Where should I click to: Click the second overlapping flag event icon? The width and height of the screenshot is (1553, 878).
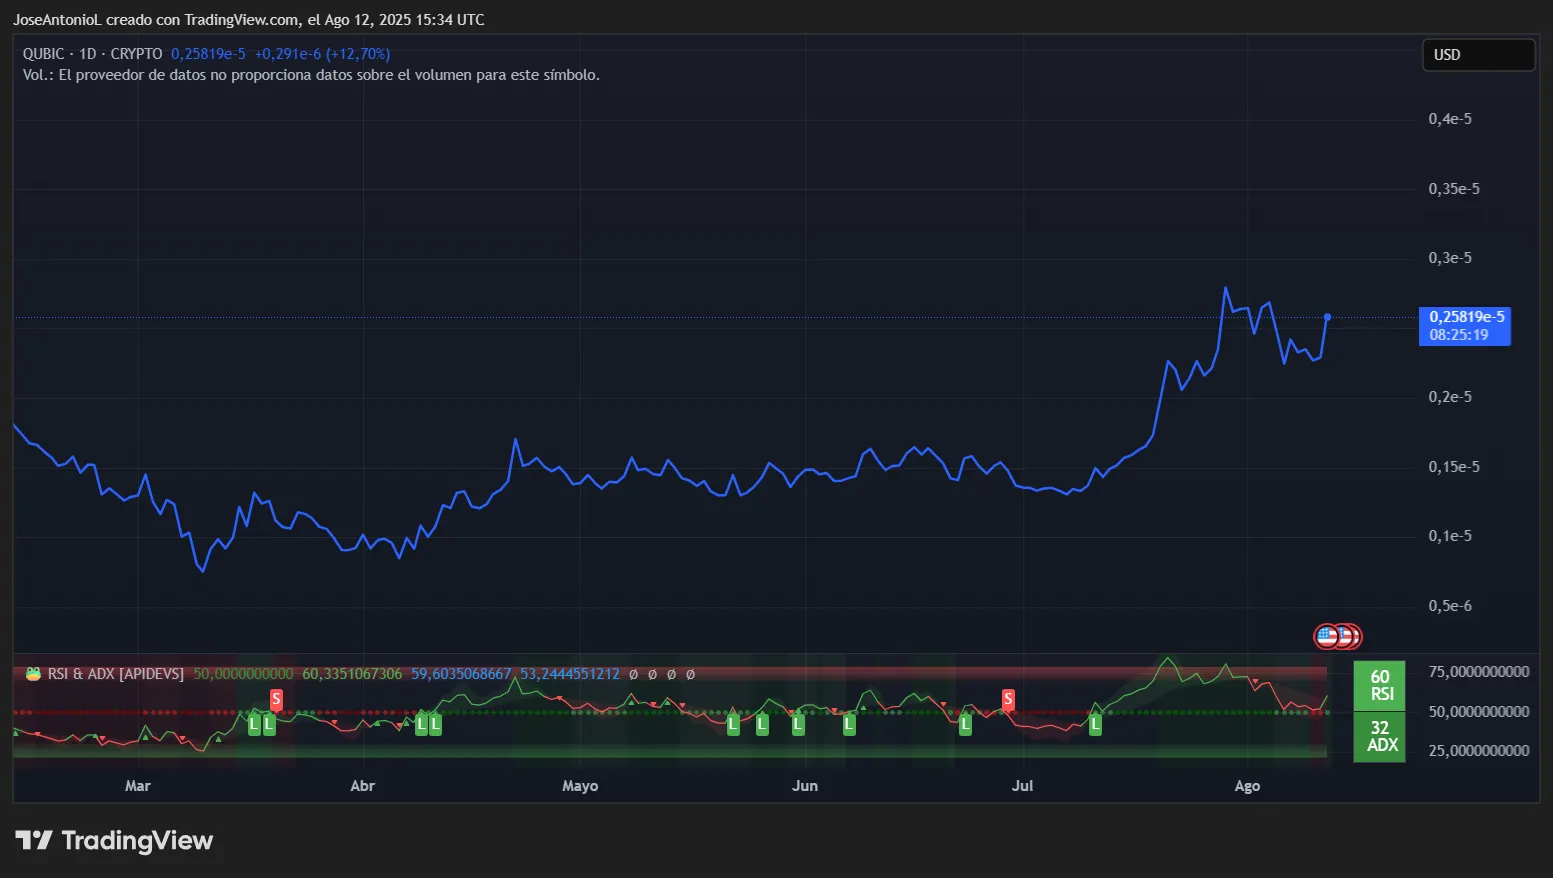click(x=1346, y=636)
